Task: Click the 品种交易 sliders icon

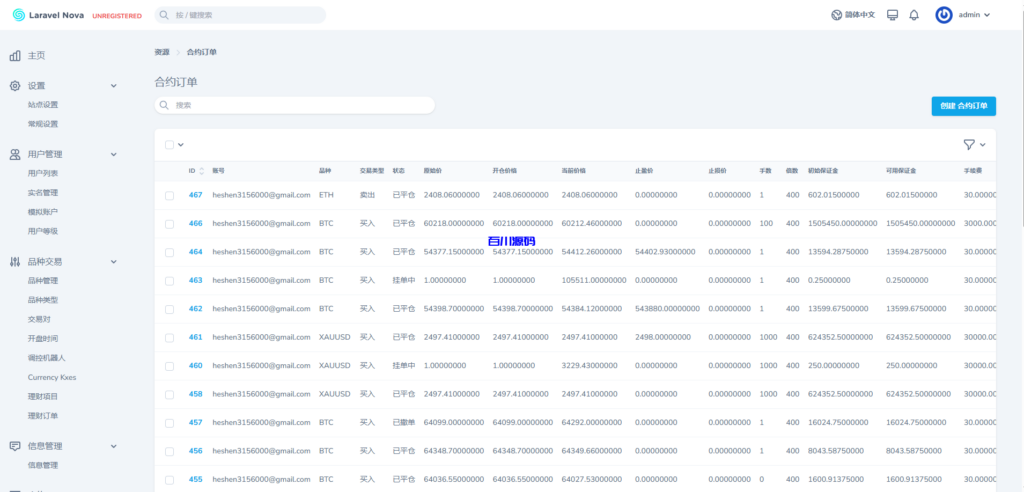Action: tap(15, 261)
